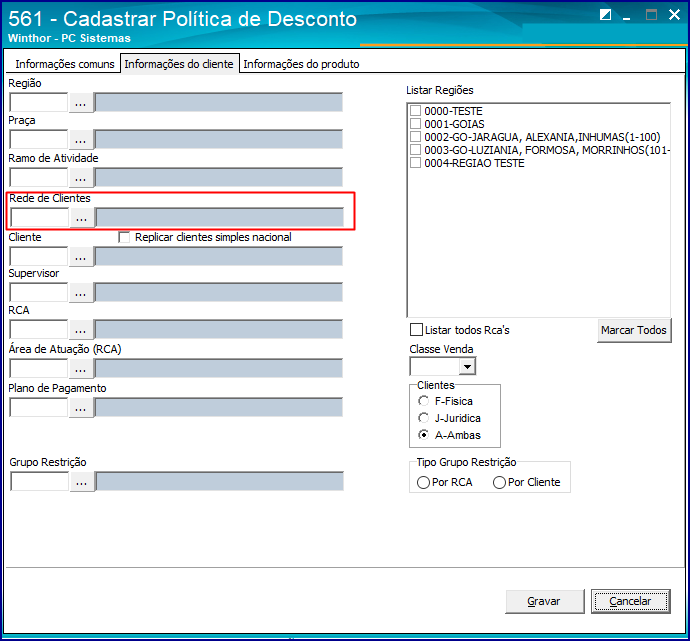
Task: Switch to Informações do cliente tab
Action: click(180, 64)
